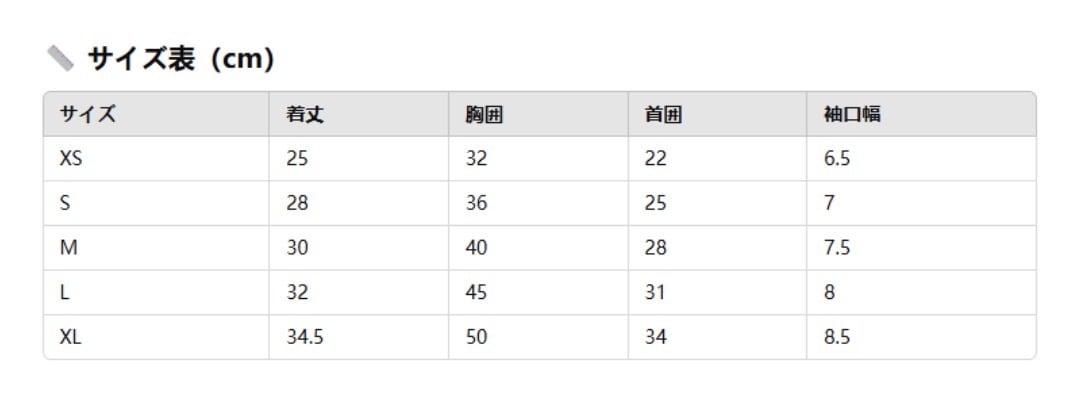Click the XS chest value 32
This screenshot has width=1071, height=412.
tap(476, 159)
